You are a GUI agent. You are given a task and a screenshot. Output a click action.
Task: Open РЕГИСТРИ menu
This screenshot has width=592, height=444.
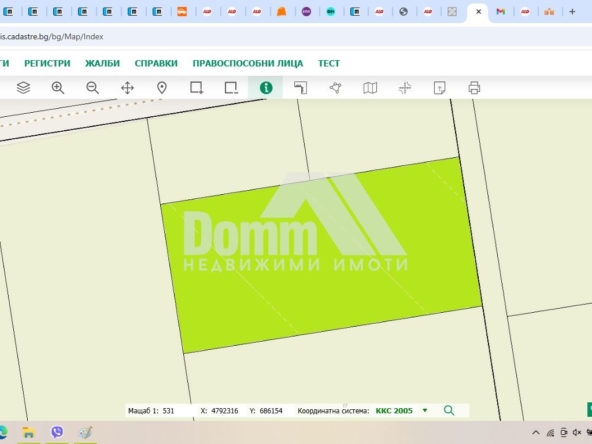coord(47,63)
